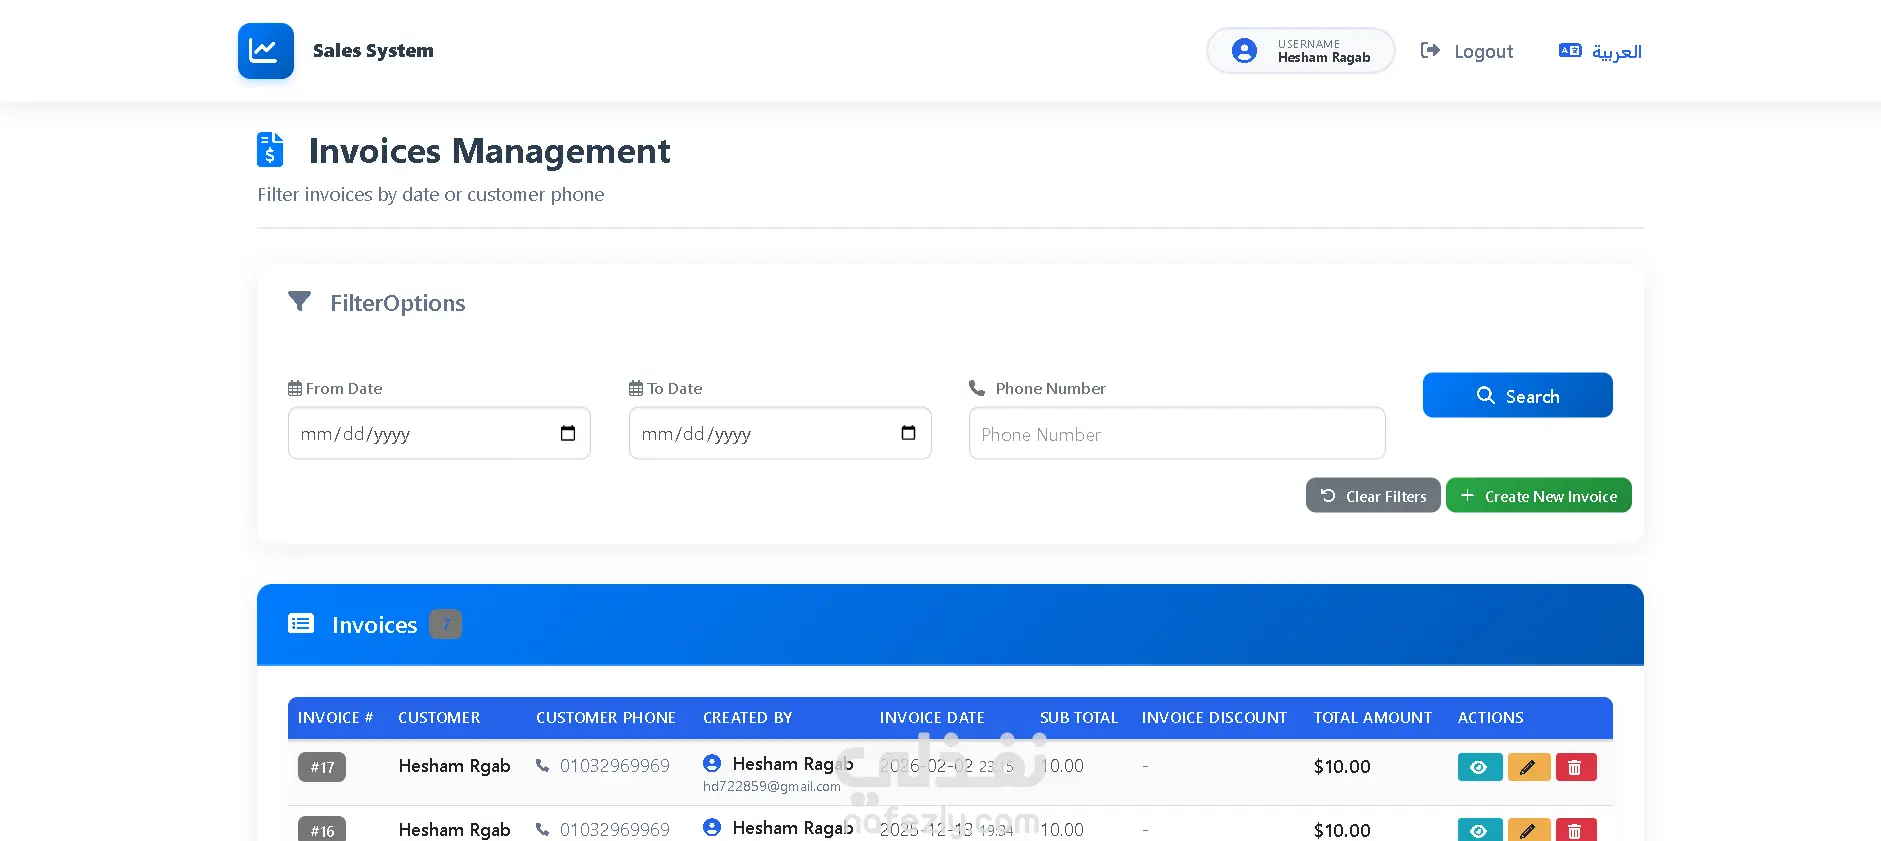Select customer Hesham Rgab in invoice #17 row
Image resolution: width=1881 pixels, height=841 pixels.
point(455,766)
